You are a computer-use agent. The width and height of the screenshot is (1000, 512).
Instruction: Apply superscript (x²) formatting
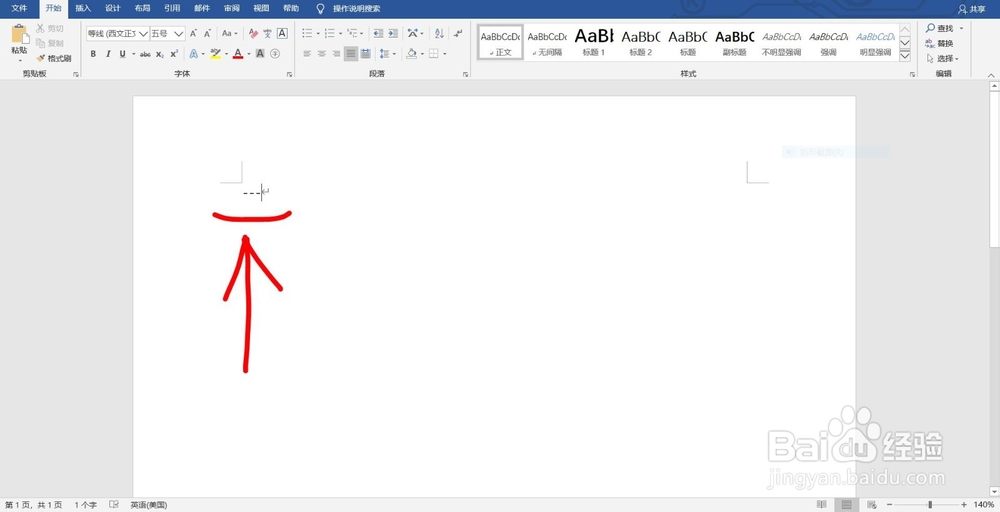174,54
